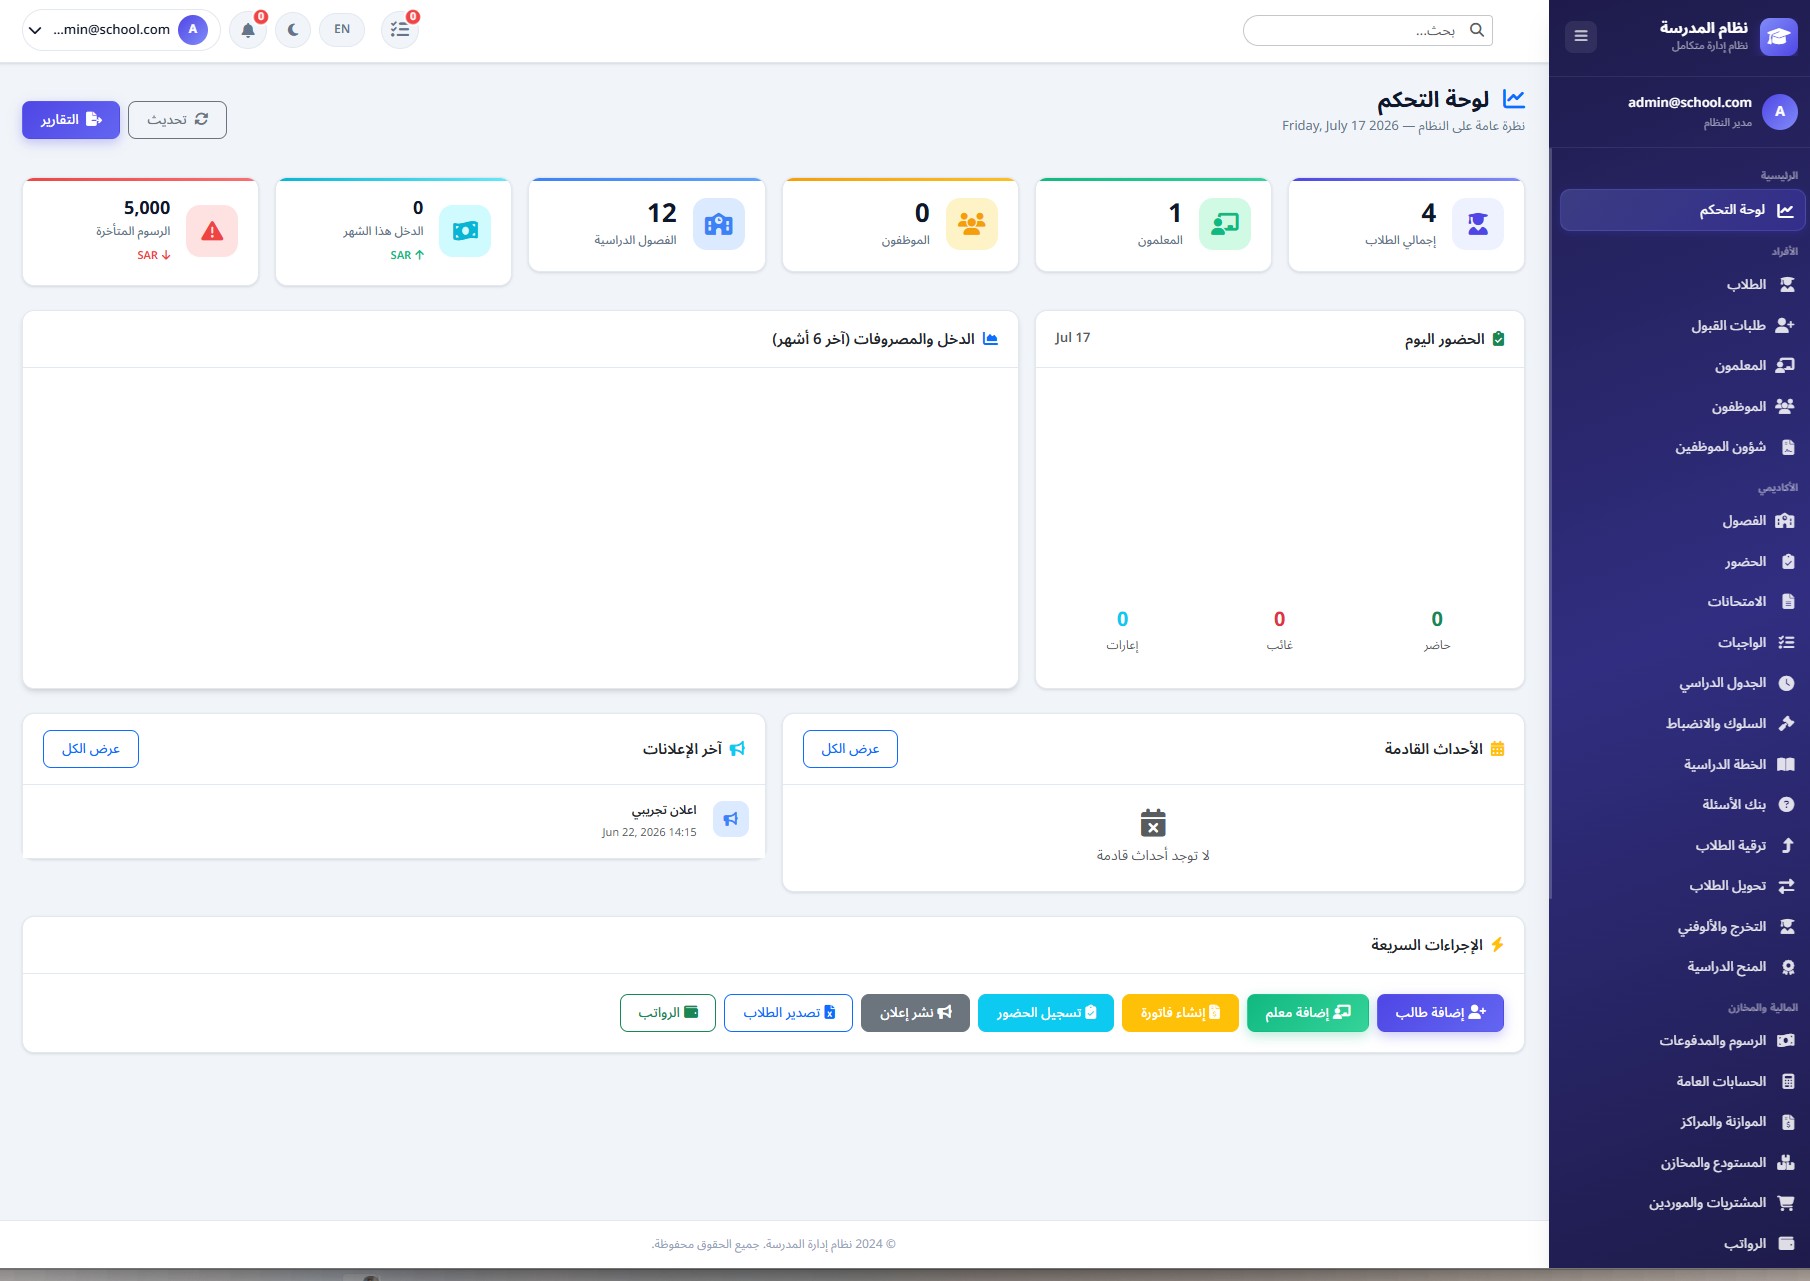Click the المستودع والمخازن boxes icon
The image size is (1810, 1281).
click(x=1785, y=1163)
